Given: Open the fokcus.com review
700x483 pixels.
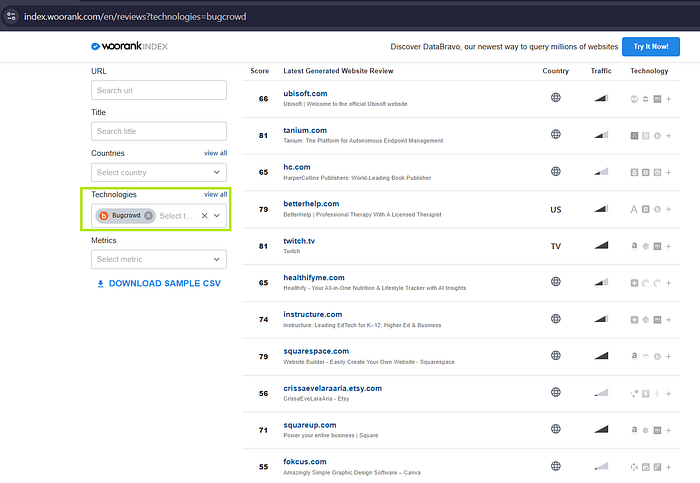Looking at the screenshot, I should (305, 462).
